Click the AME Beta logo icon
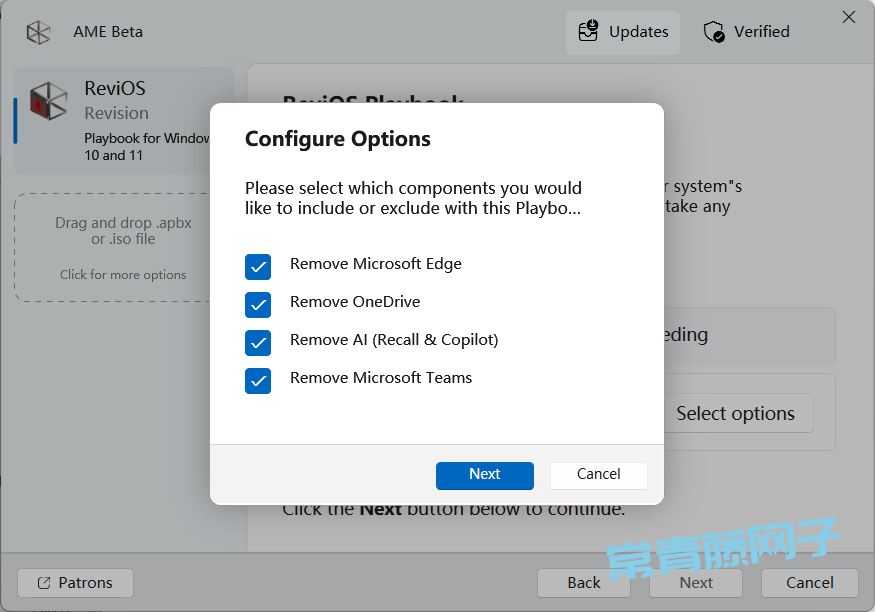 pos(38,32)
